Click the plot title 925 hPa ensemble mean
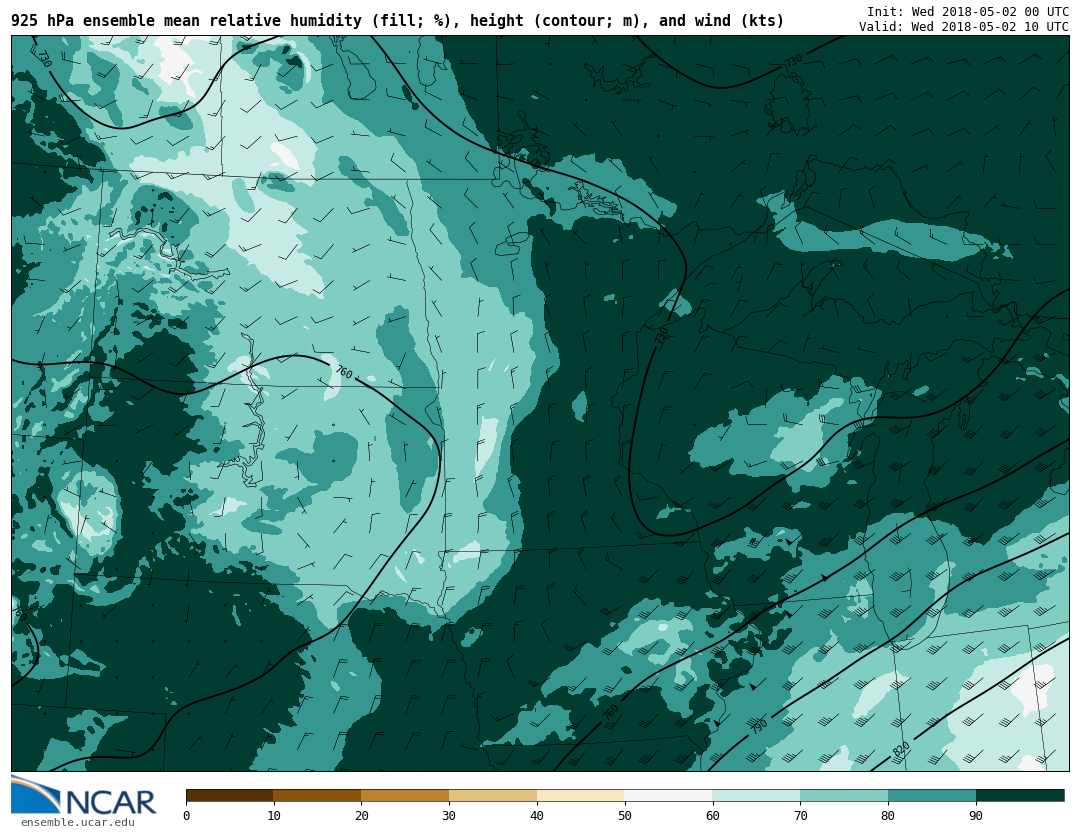The height and width of the screenshot is (834, 1080). pyautogui.click(x=397, y=21)
